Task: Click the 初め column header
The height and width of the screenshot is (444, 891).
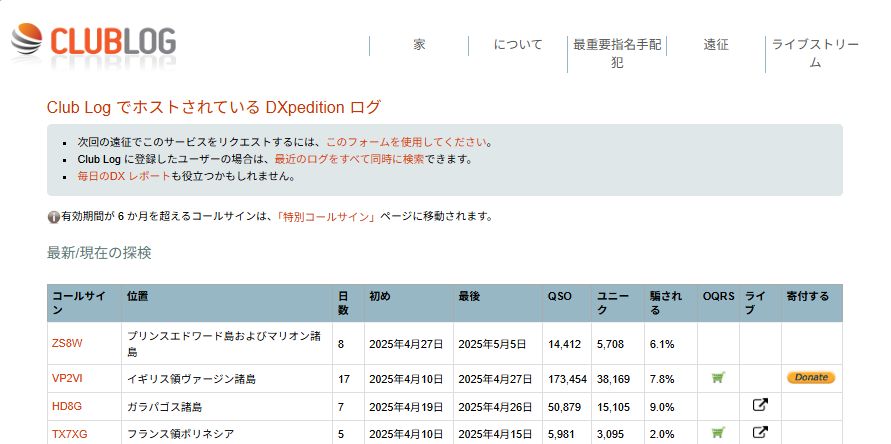Action: (x=409, y=303)
